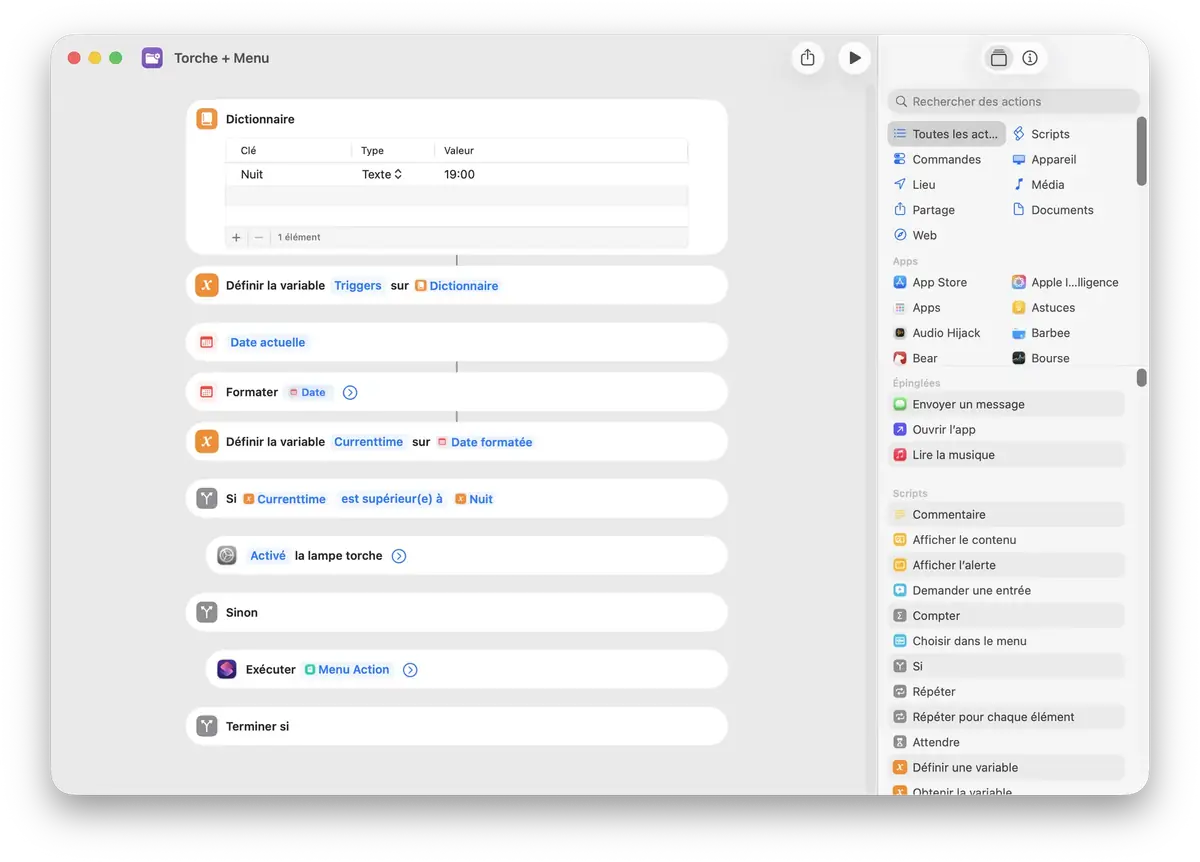Image resolution: width=1200 pixels, height=862 pixels.
Task: Click the Audio Hijack app icon
Action: 900,333
